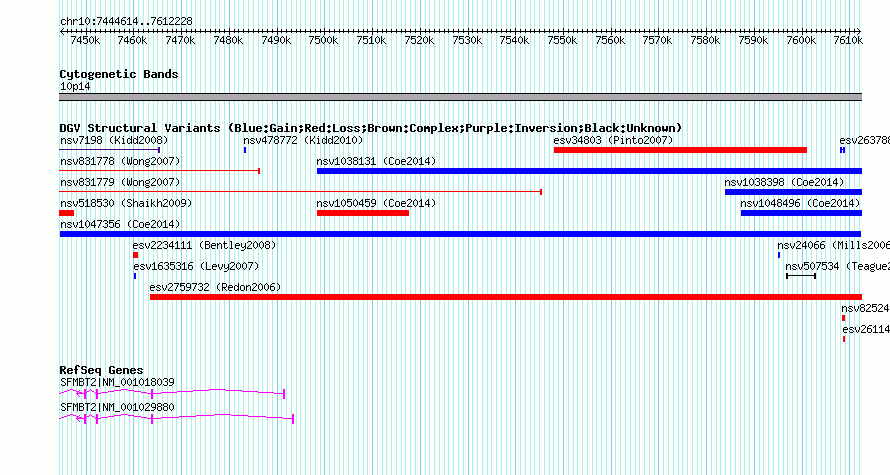Select nsv1038131 (Coe2014) blue gain bar
This screenshot has width=890, height=475.
pyautogui.click(x=589, y=171)
